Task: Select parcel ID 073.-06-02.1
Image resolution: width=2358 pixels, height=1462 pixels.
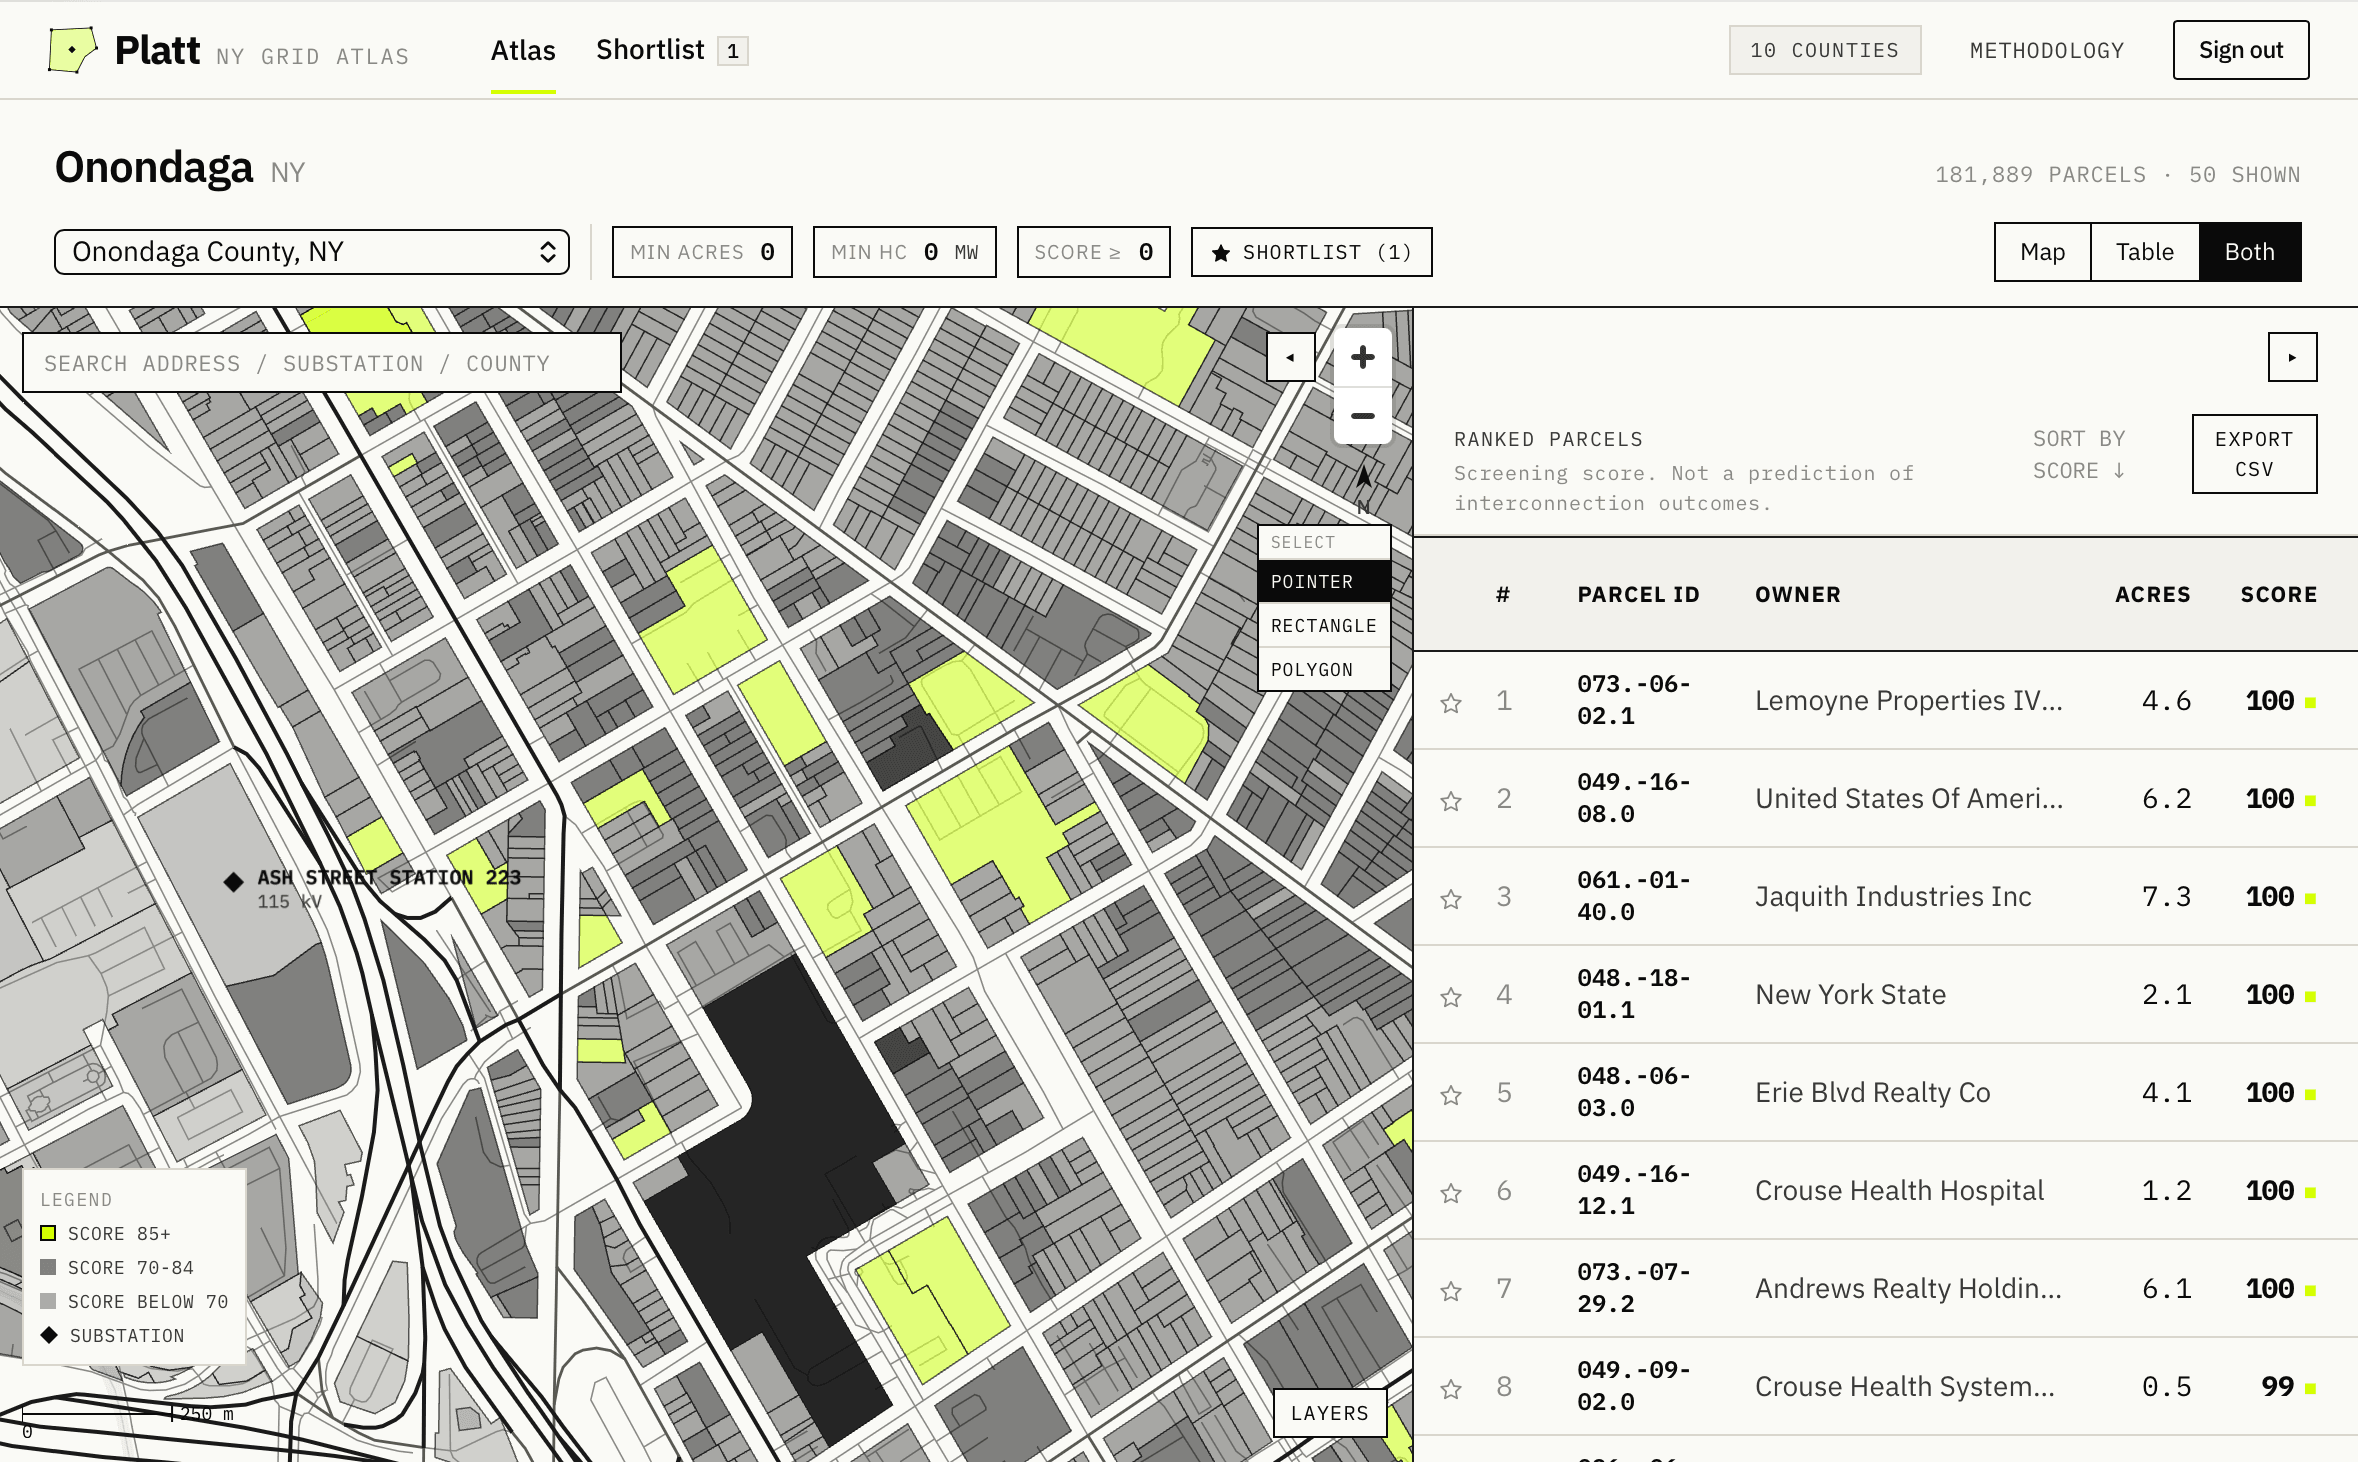Action: tap(1633, 700)
